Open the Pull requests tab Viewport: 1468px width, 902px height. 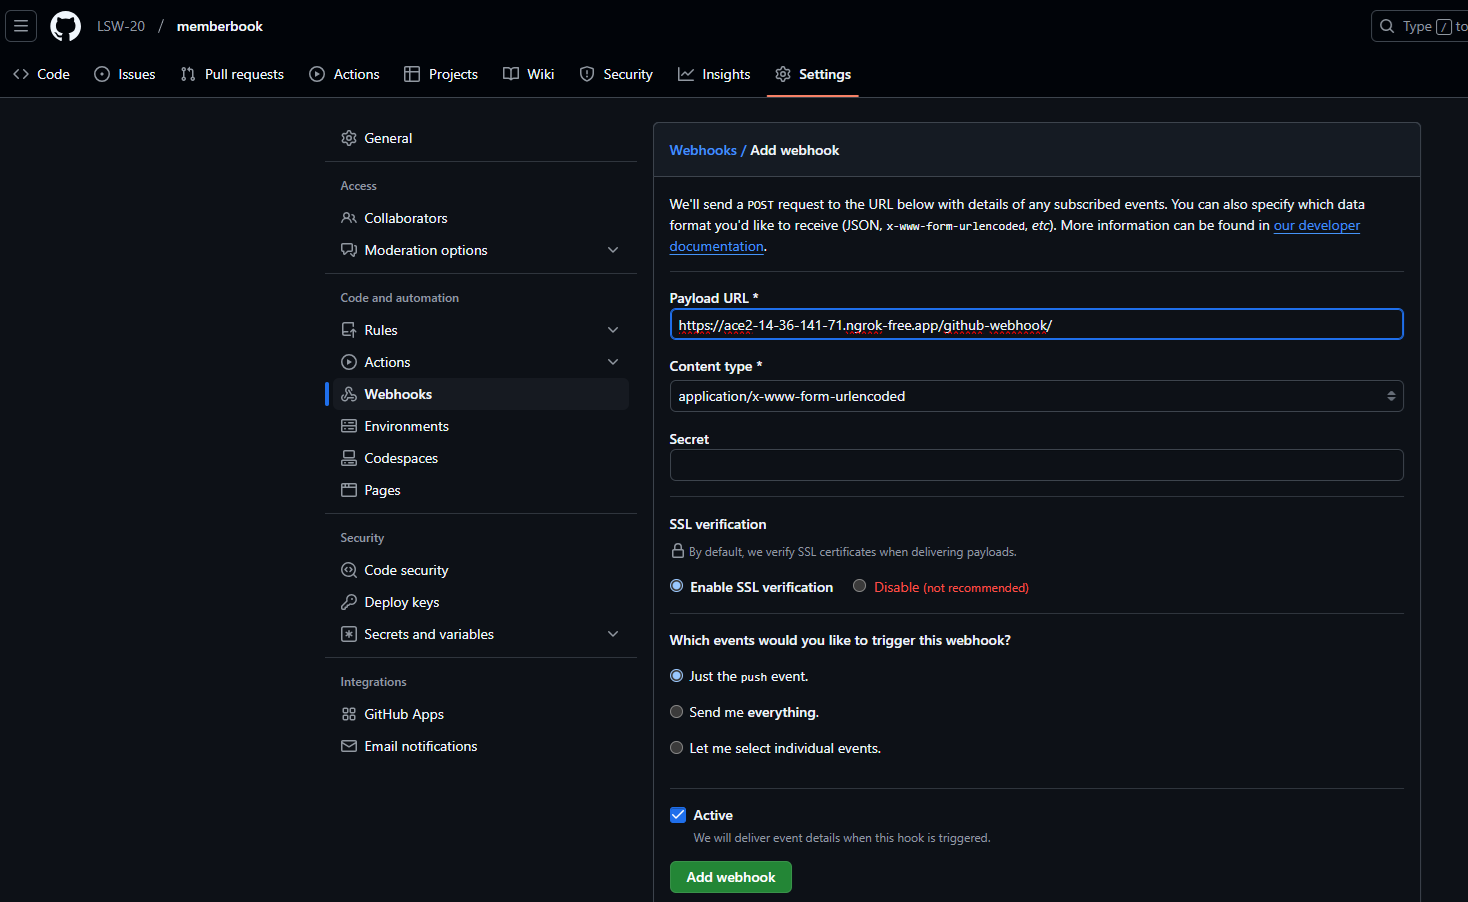tap(232, 74)
